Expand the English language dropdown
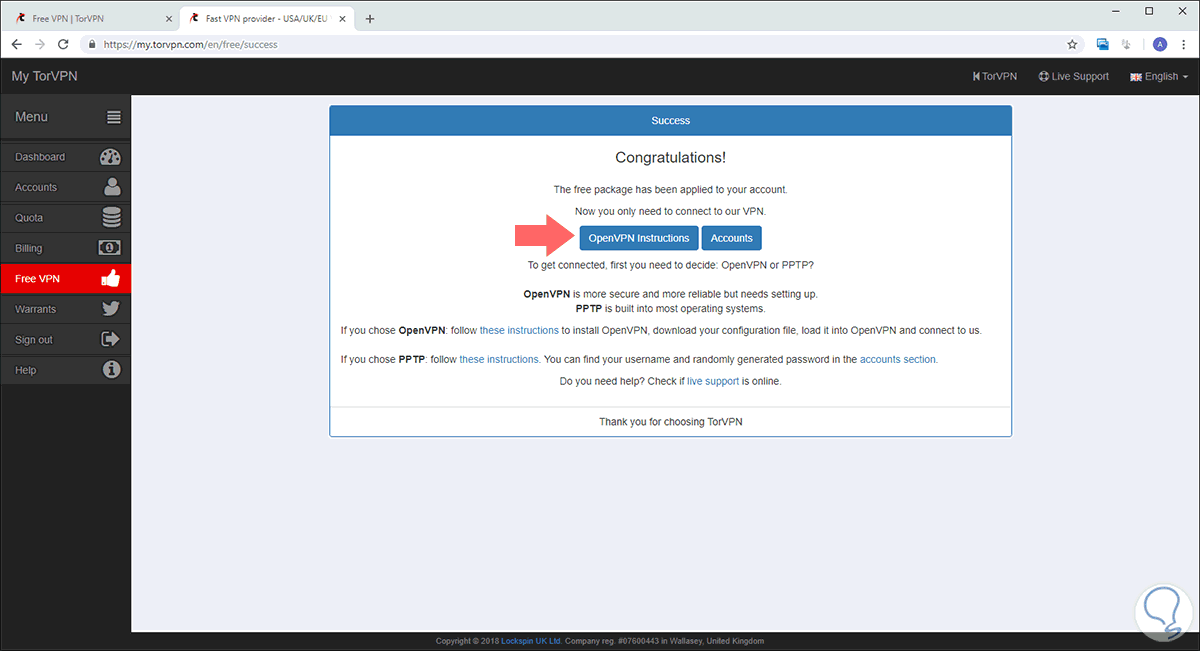 [1159, 77]
